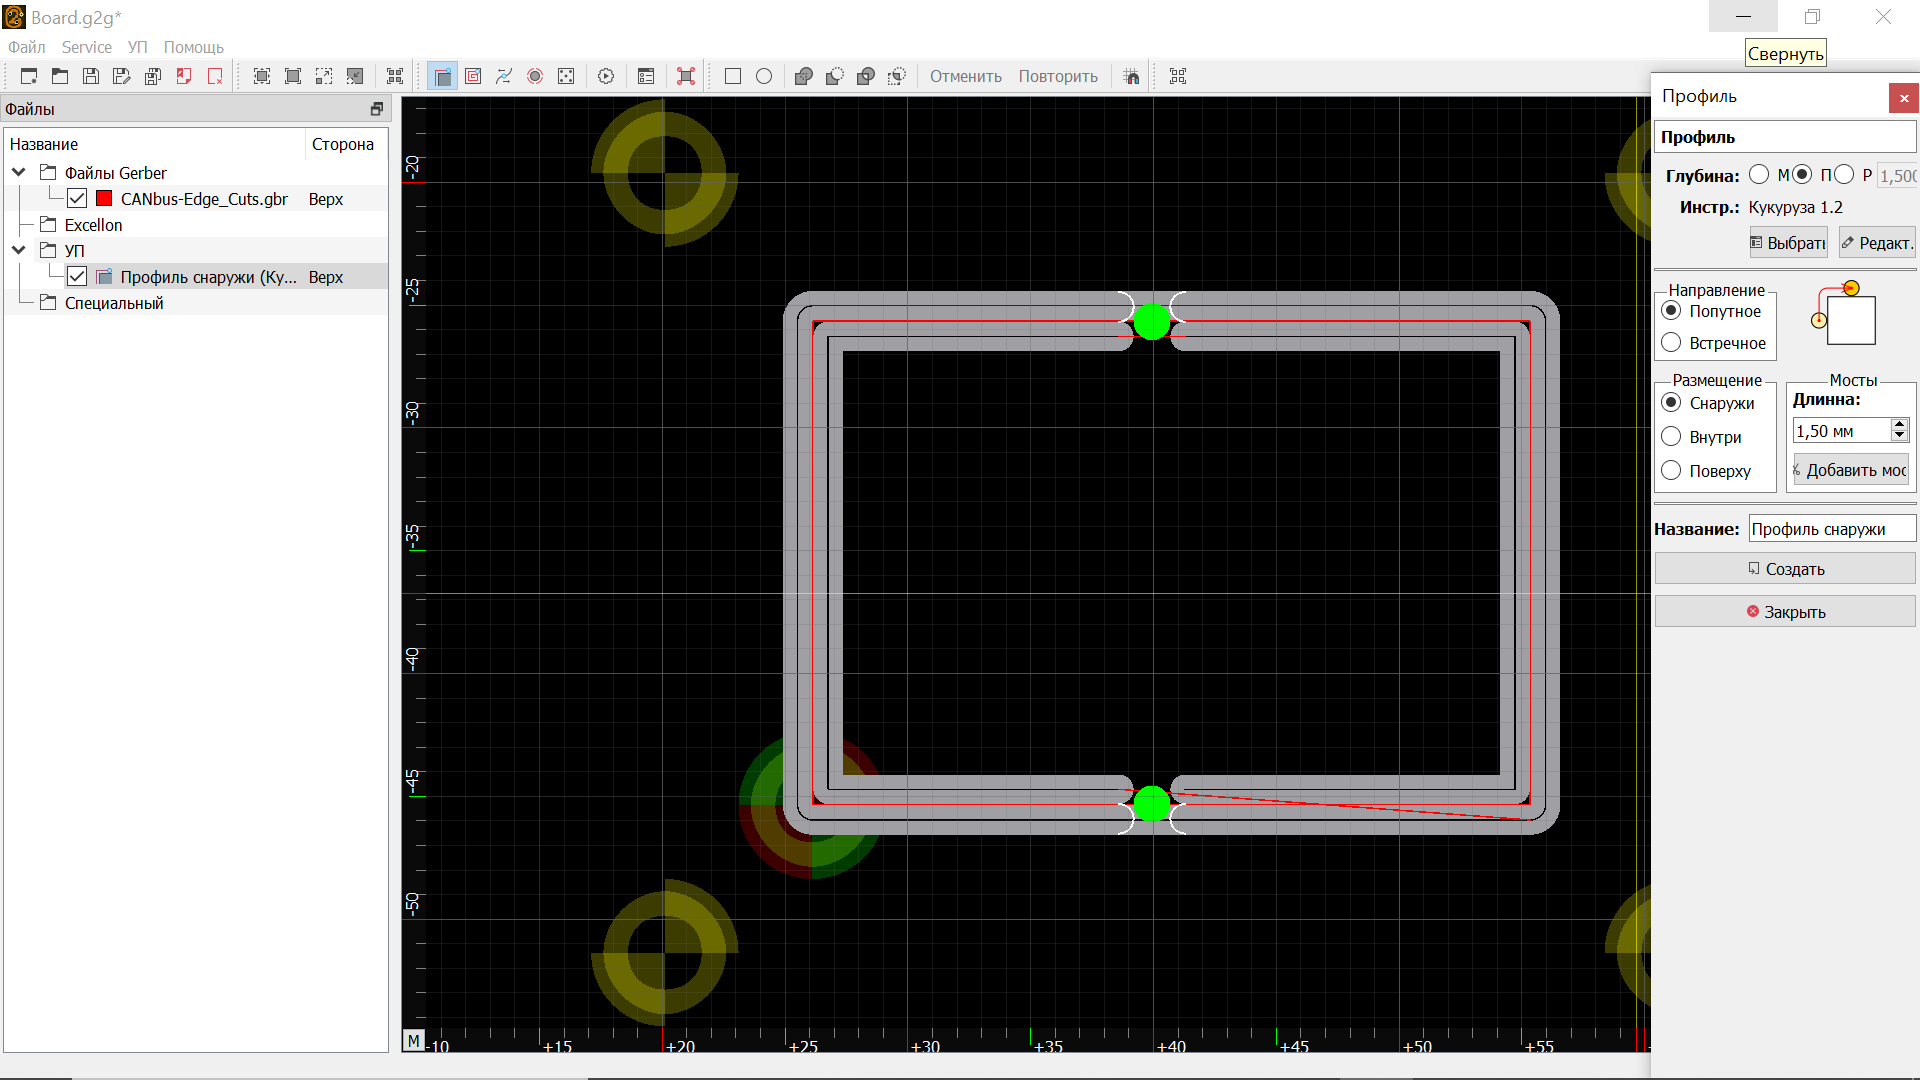Click the drill toolpath target icon

(535, 76)
